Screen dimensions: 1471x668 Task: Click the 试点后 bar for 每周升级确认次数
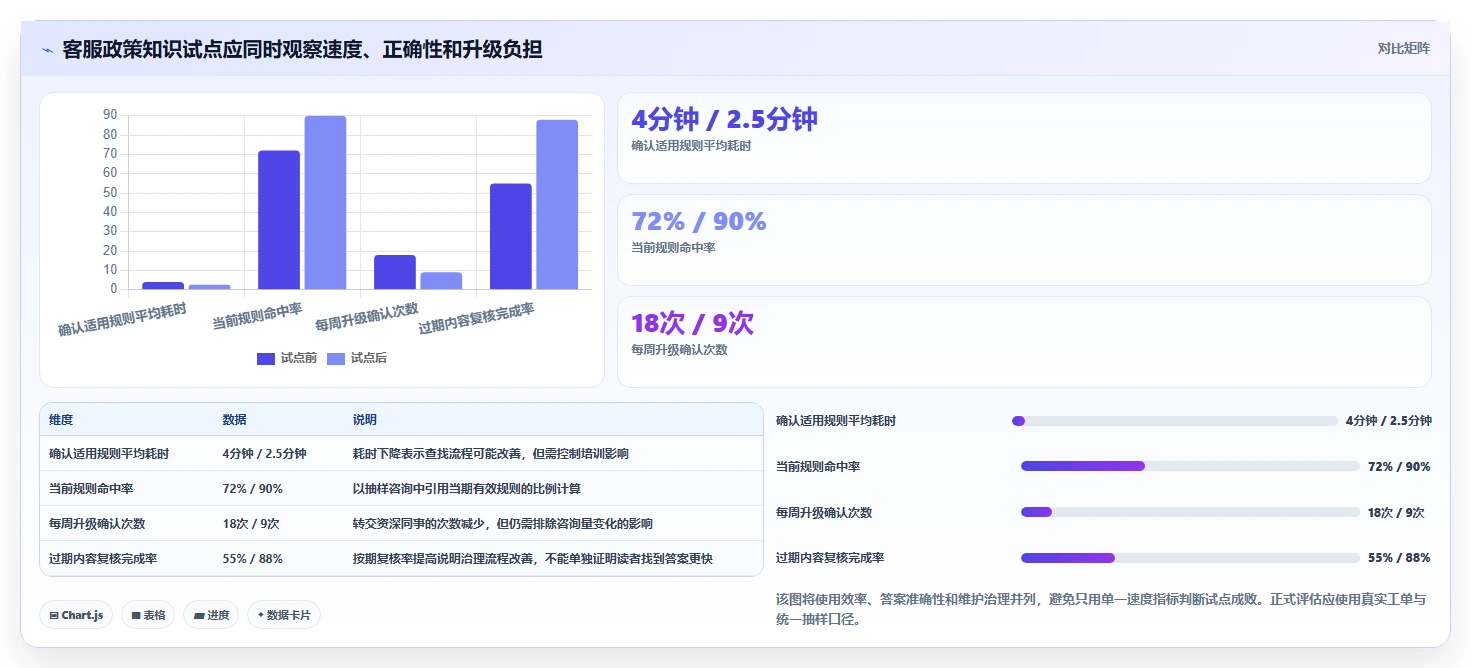point(441,281)
